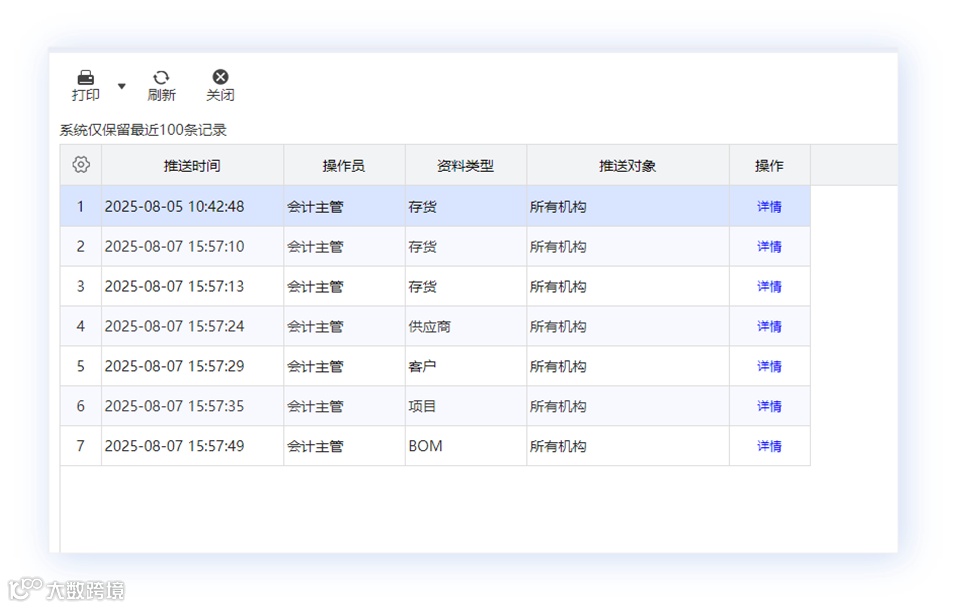Click the 操作员 column header

[x=344, y=166]
